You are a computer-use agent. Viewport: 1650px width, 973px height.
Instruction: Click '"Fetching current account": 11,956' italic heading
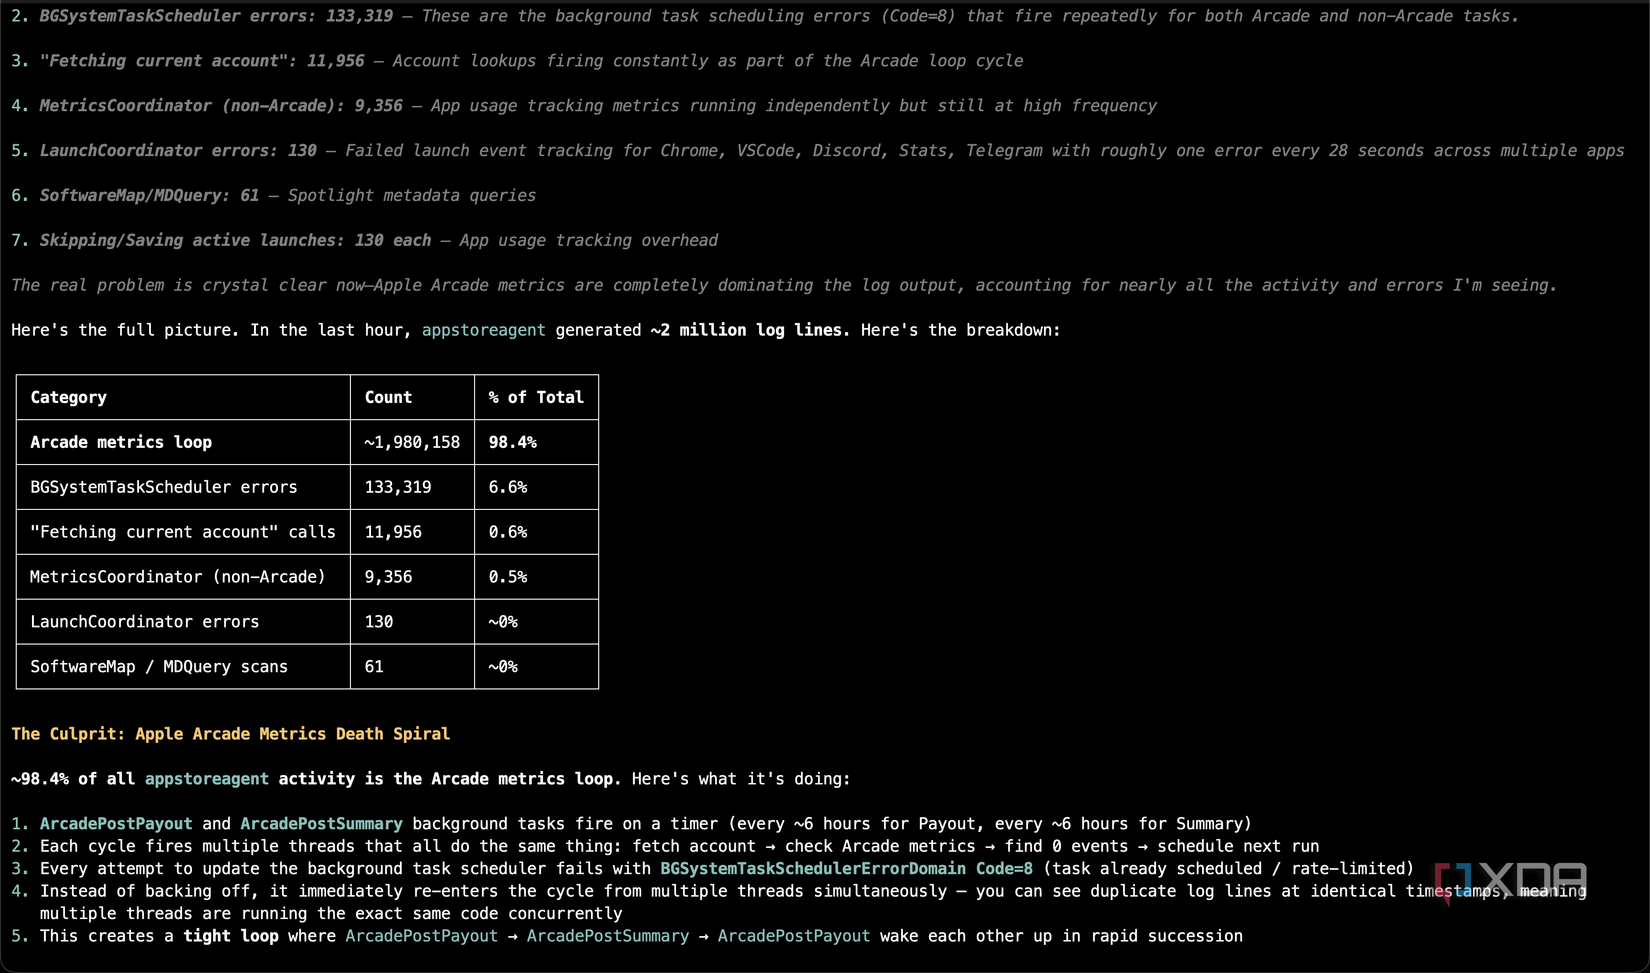click(x=202, y=61)
